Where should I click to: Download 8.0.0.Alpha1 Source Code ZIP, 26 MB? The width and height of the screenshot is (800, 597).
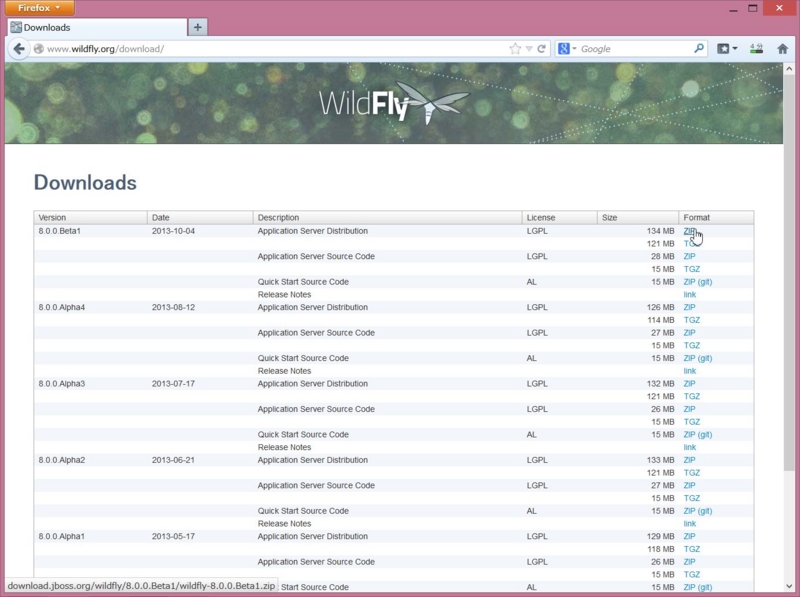click(689, 562)
